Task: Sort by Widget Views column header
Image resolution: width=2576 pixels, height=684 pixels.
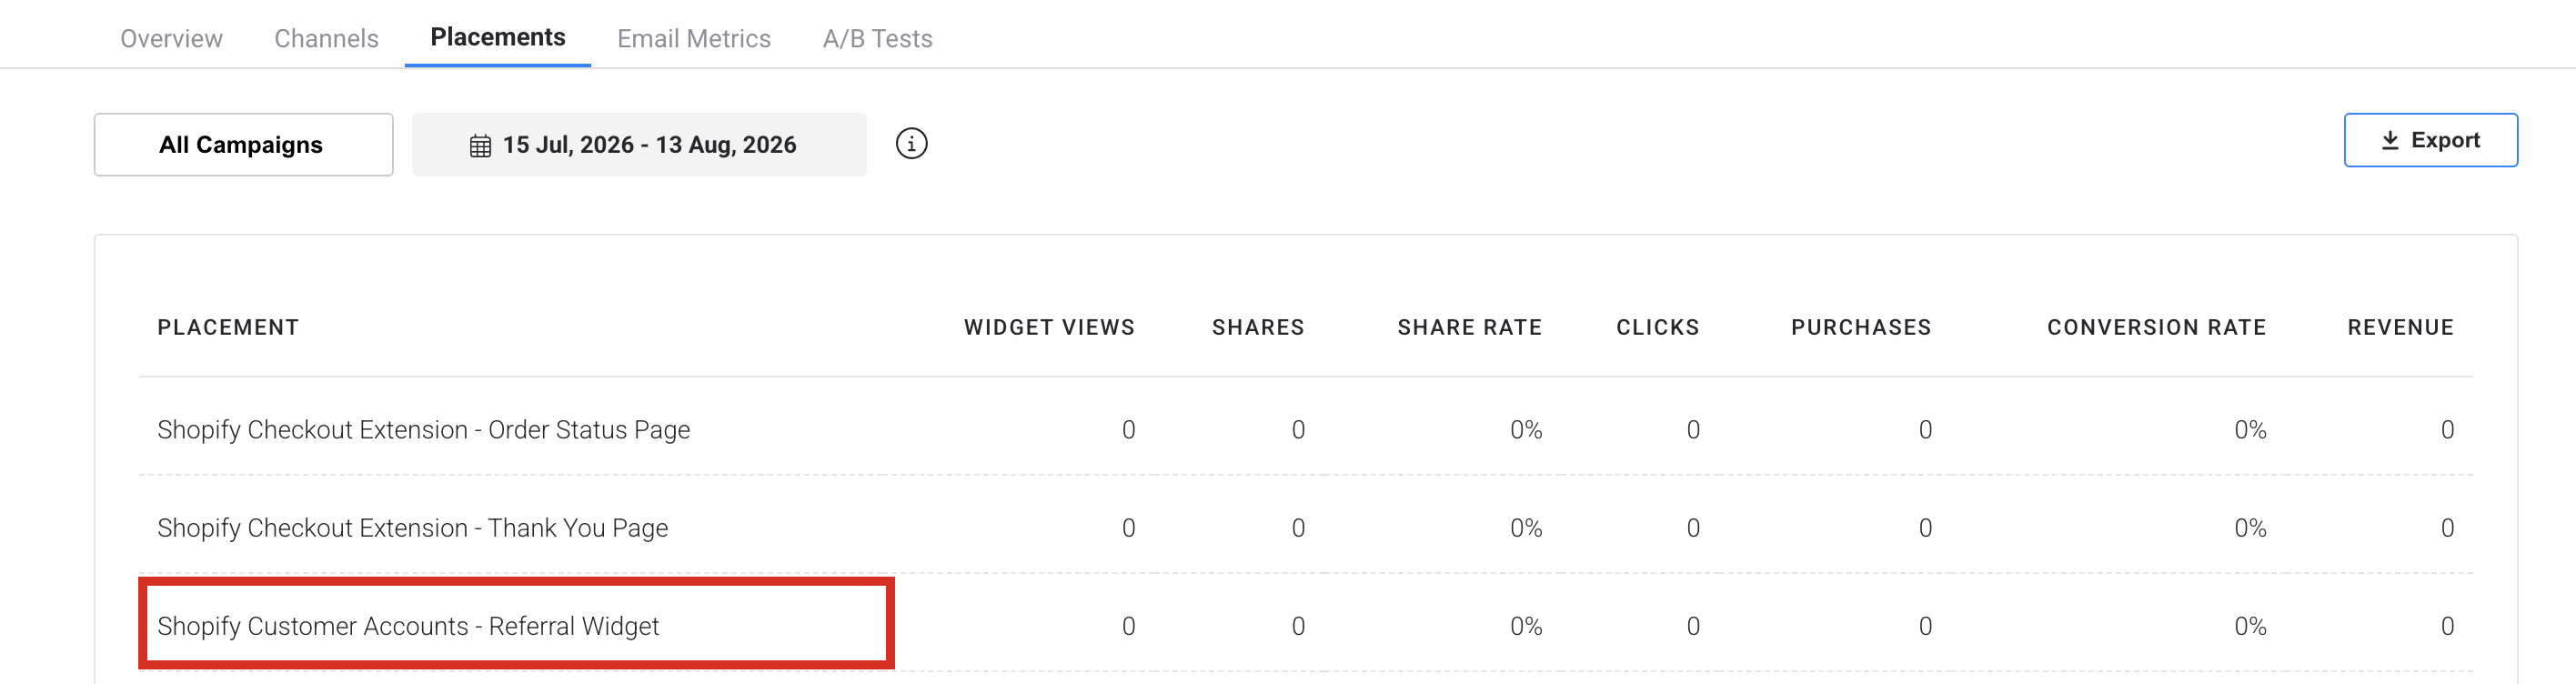Action: click(1049, 327)
